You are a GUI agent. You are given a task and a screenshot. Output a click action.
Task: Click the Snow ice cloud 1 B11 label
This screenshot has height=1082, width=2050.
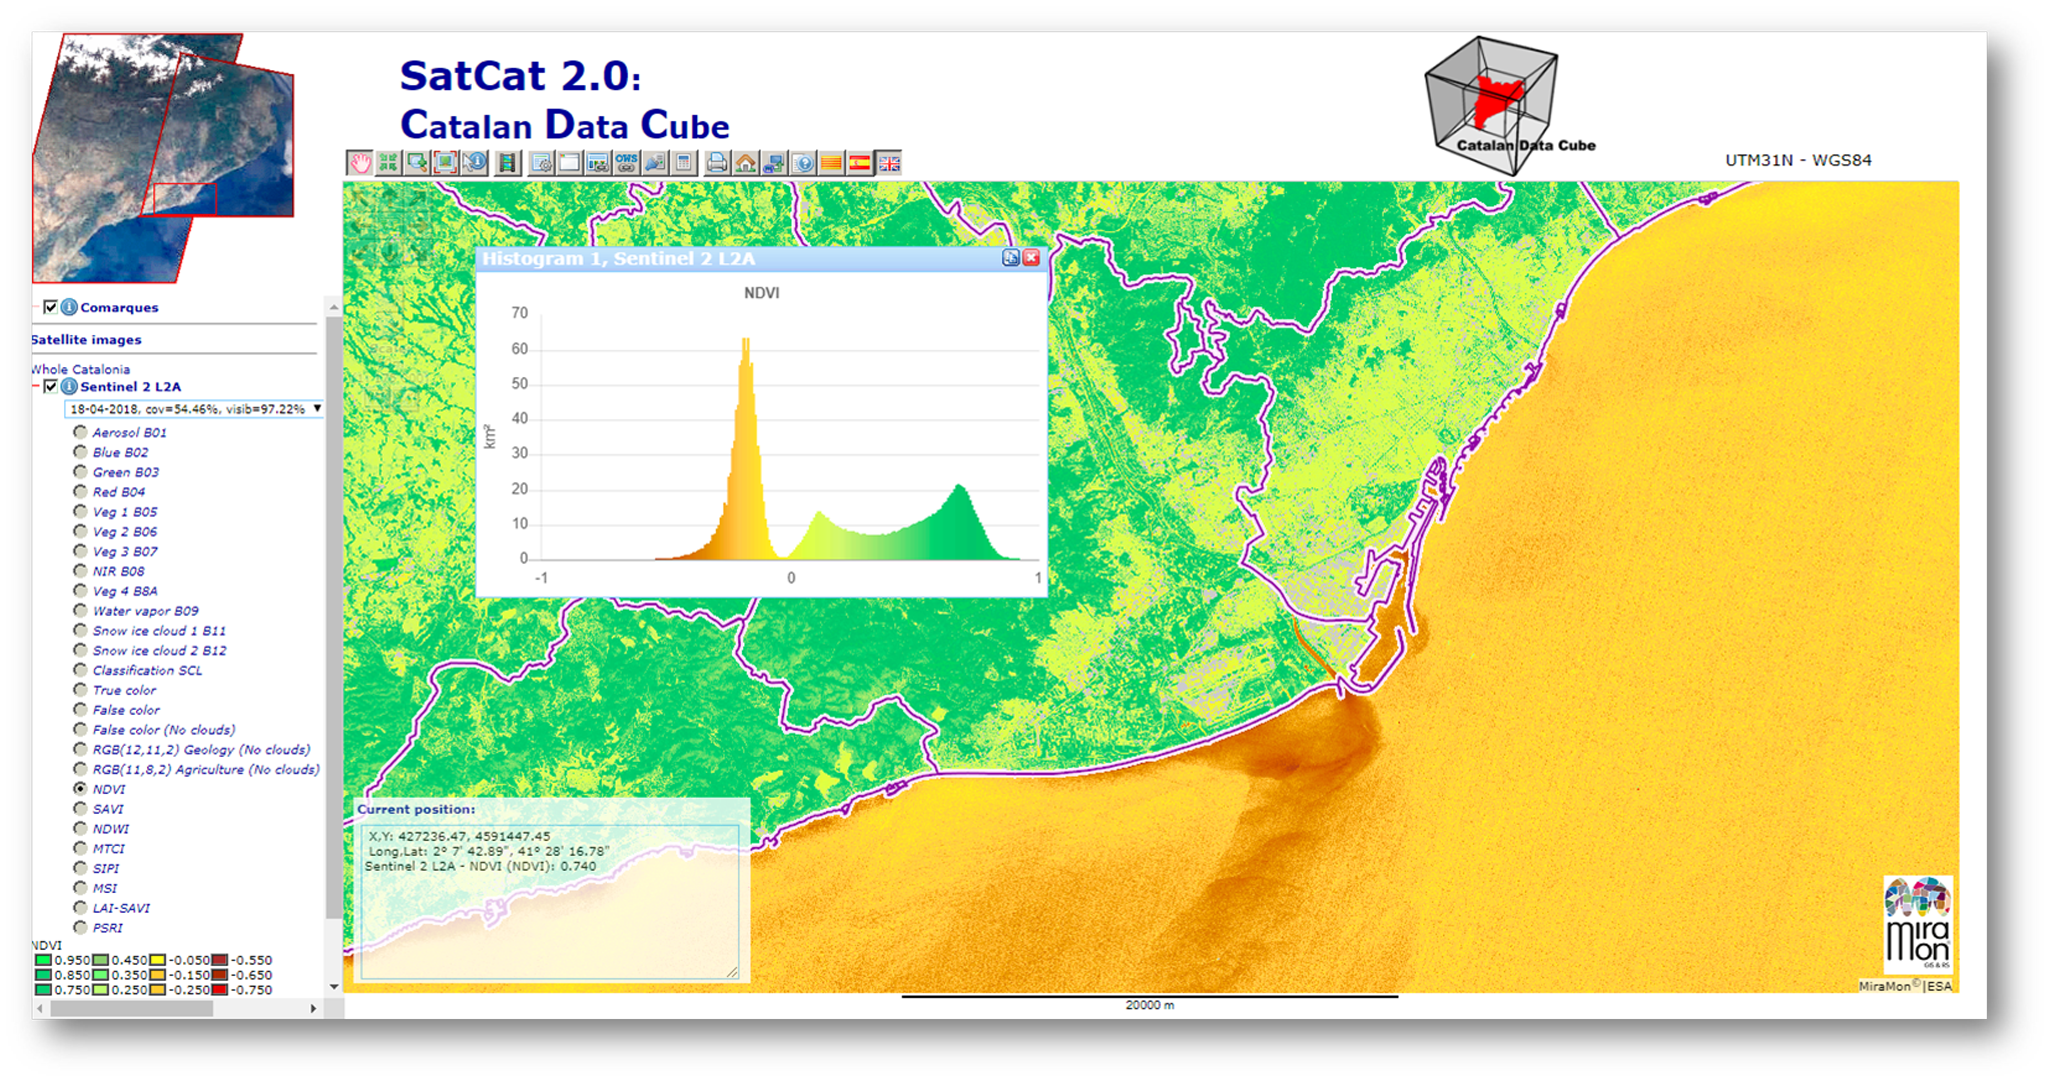tap(159, 631)
